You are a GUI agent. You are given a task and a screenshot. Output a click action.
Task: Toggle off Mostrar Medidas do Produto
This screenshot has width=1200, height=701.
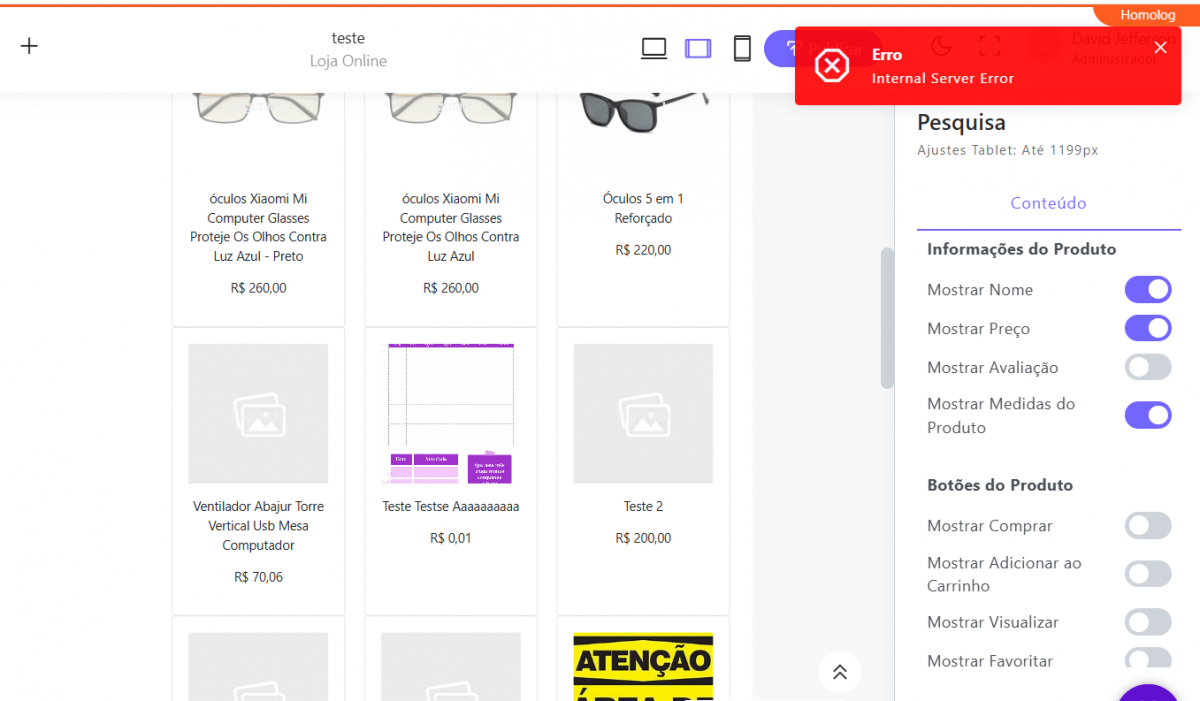tap(1148, 416)
